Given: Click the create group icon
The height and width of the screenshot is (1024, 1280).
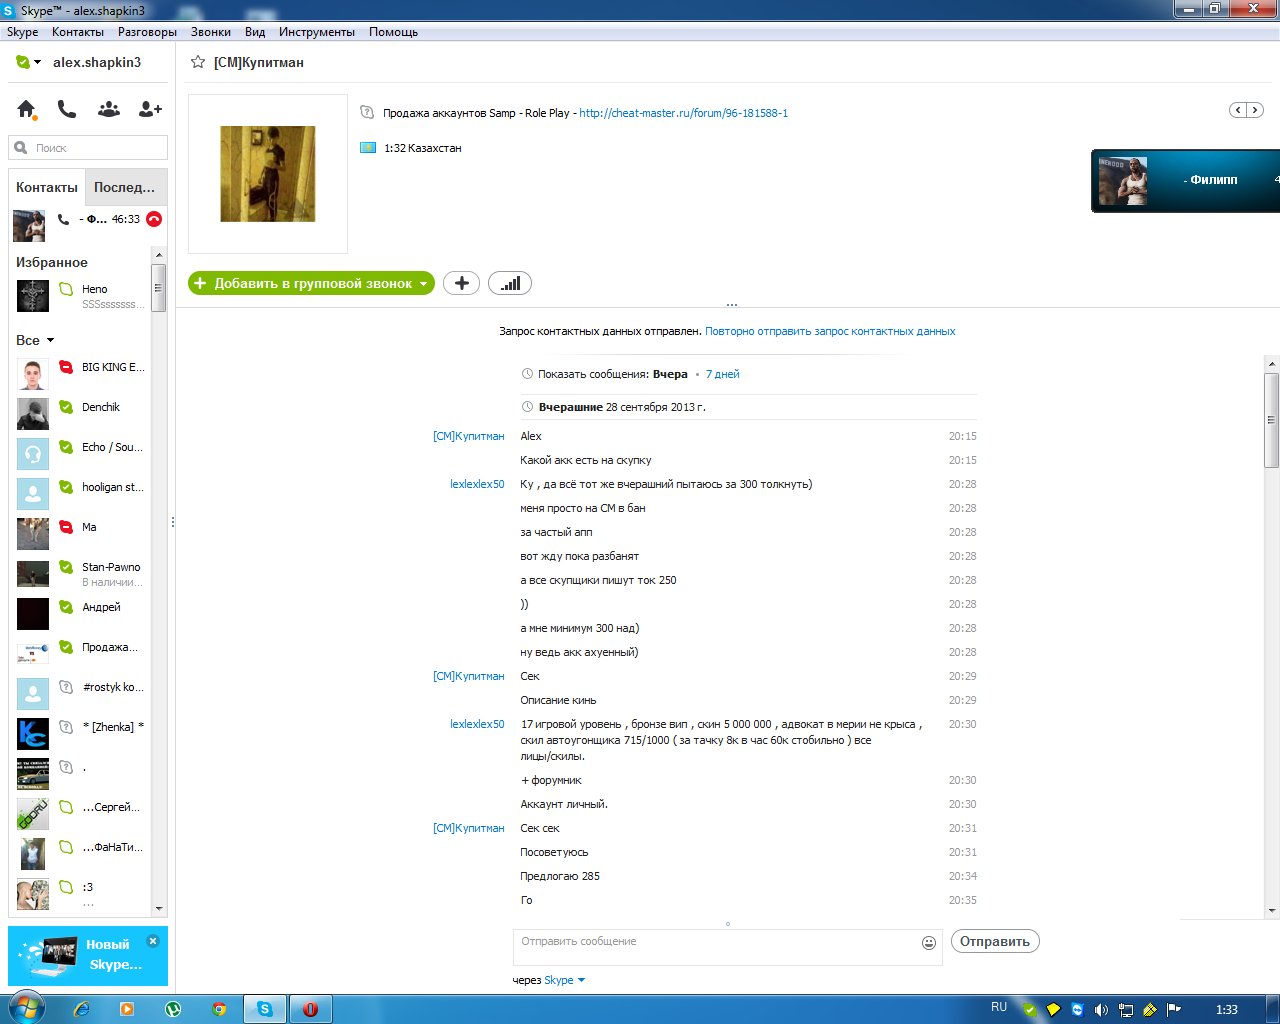Looking at the screenshot, I should (x=109, y=109).
